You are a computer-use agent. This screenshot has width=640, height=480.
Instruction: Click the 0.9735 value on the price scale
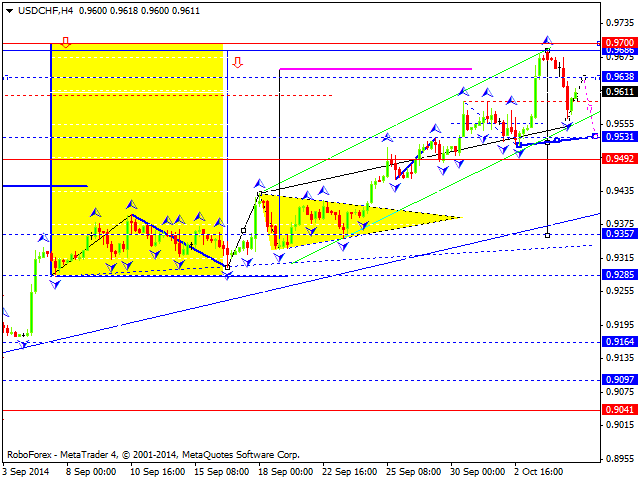pyautogui.click(x=620, y=23)
